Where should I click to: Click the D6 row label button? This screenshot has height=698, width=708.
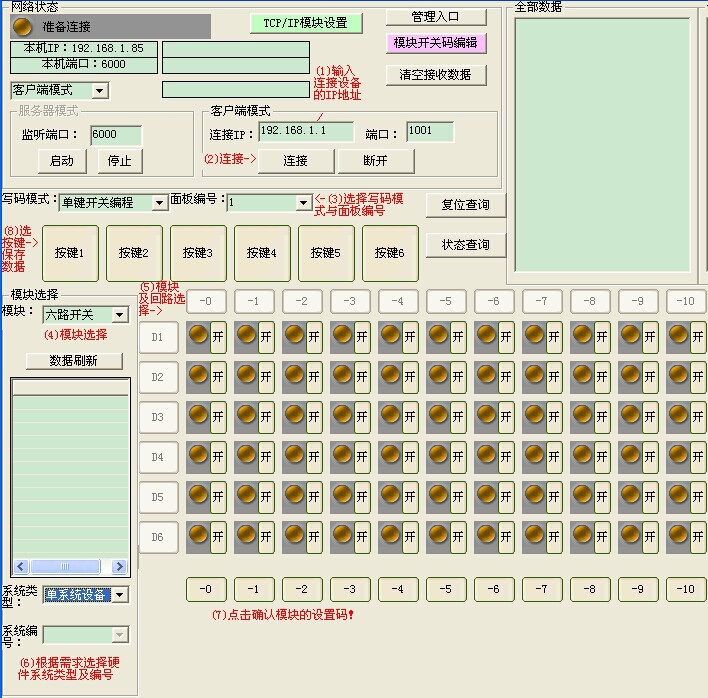pos(158,537)
